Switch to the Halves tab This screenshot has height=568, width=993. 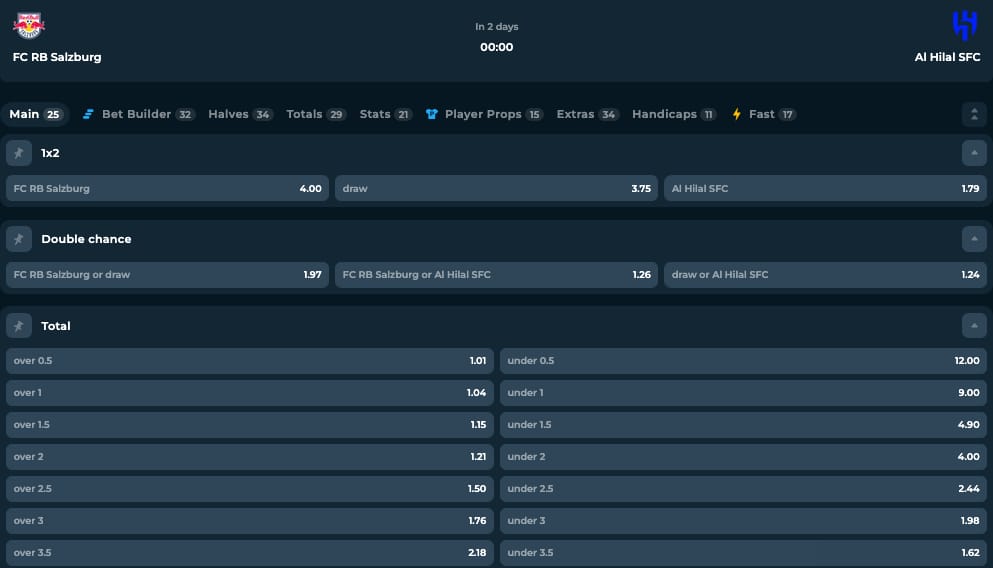tap(240, 115)
